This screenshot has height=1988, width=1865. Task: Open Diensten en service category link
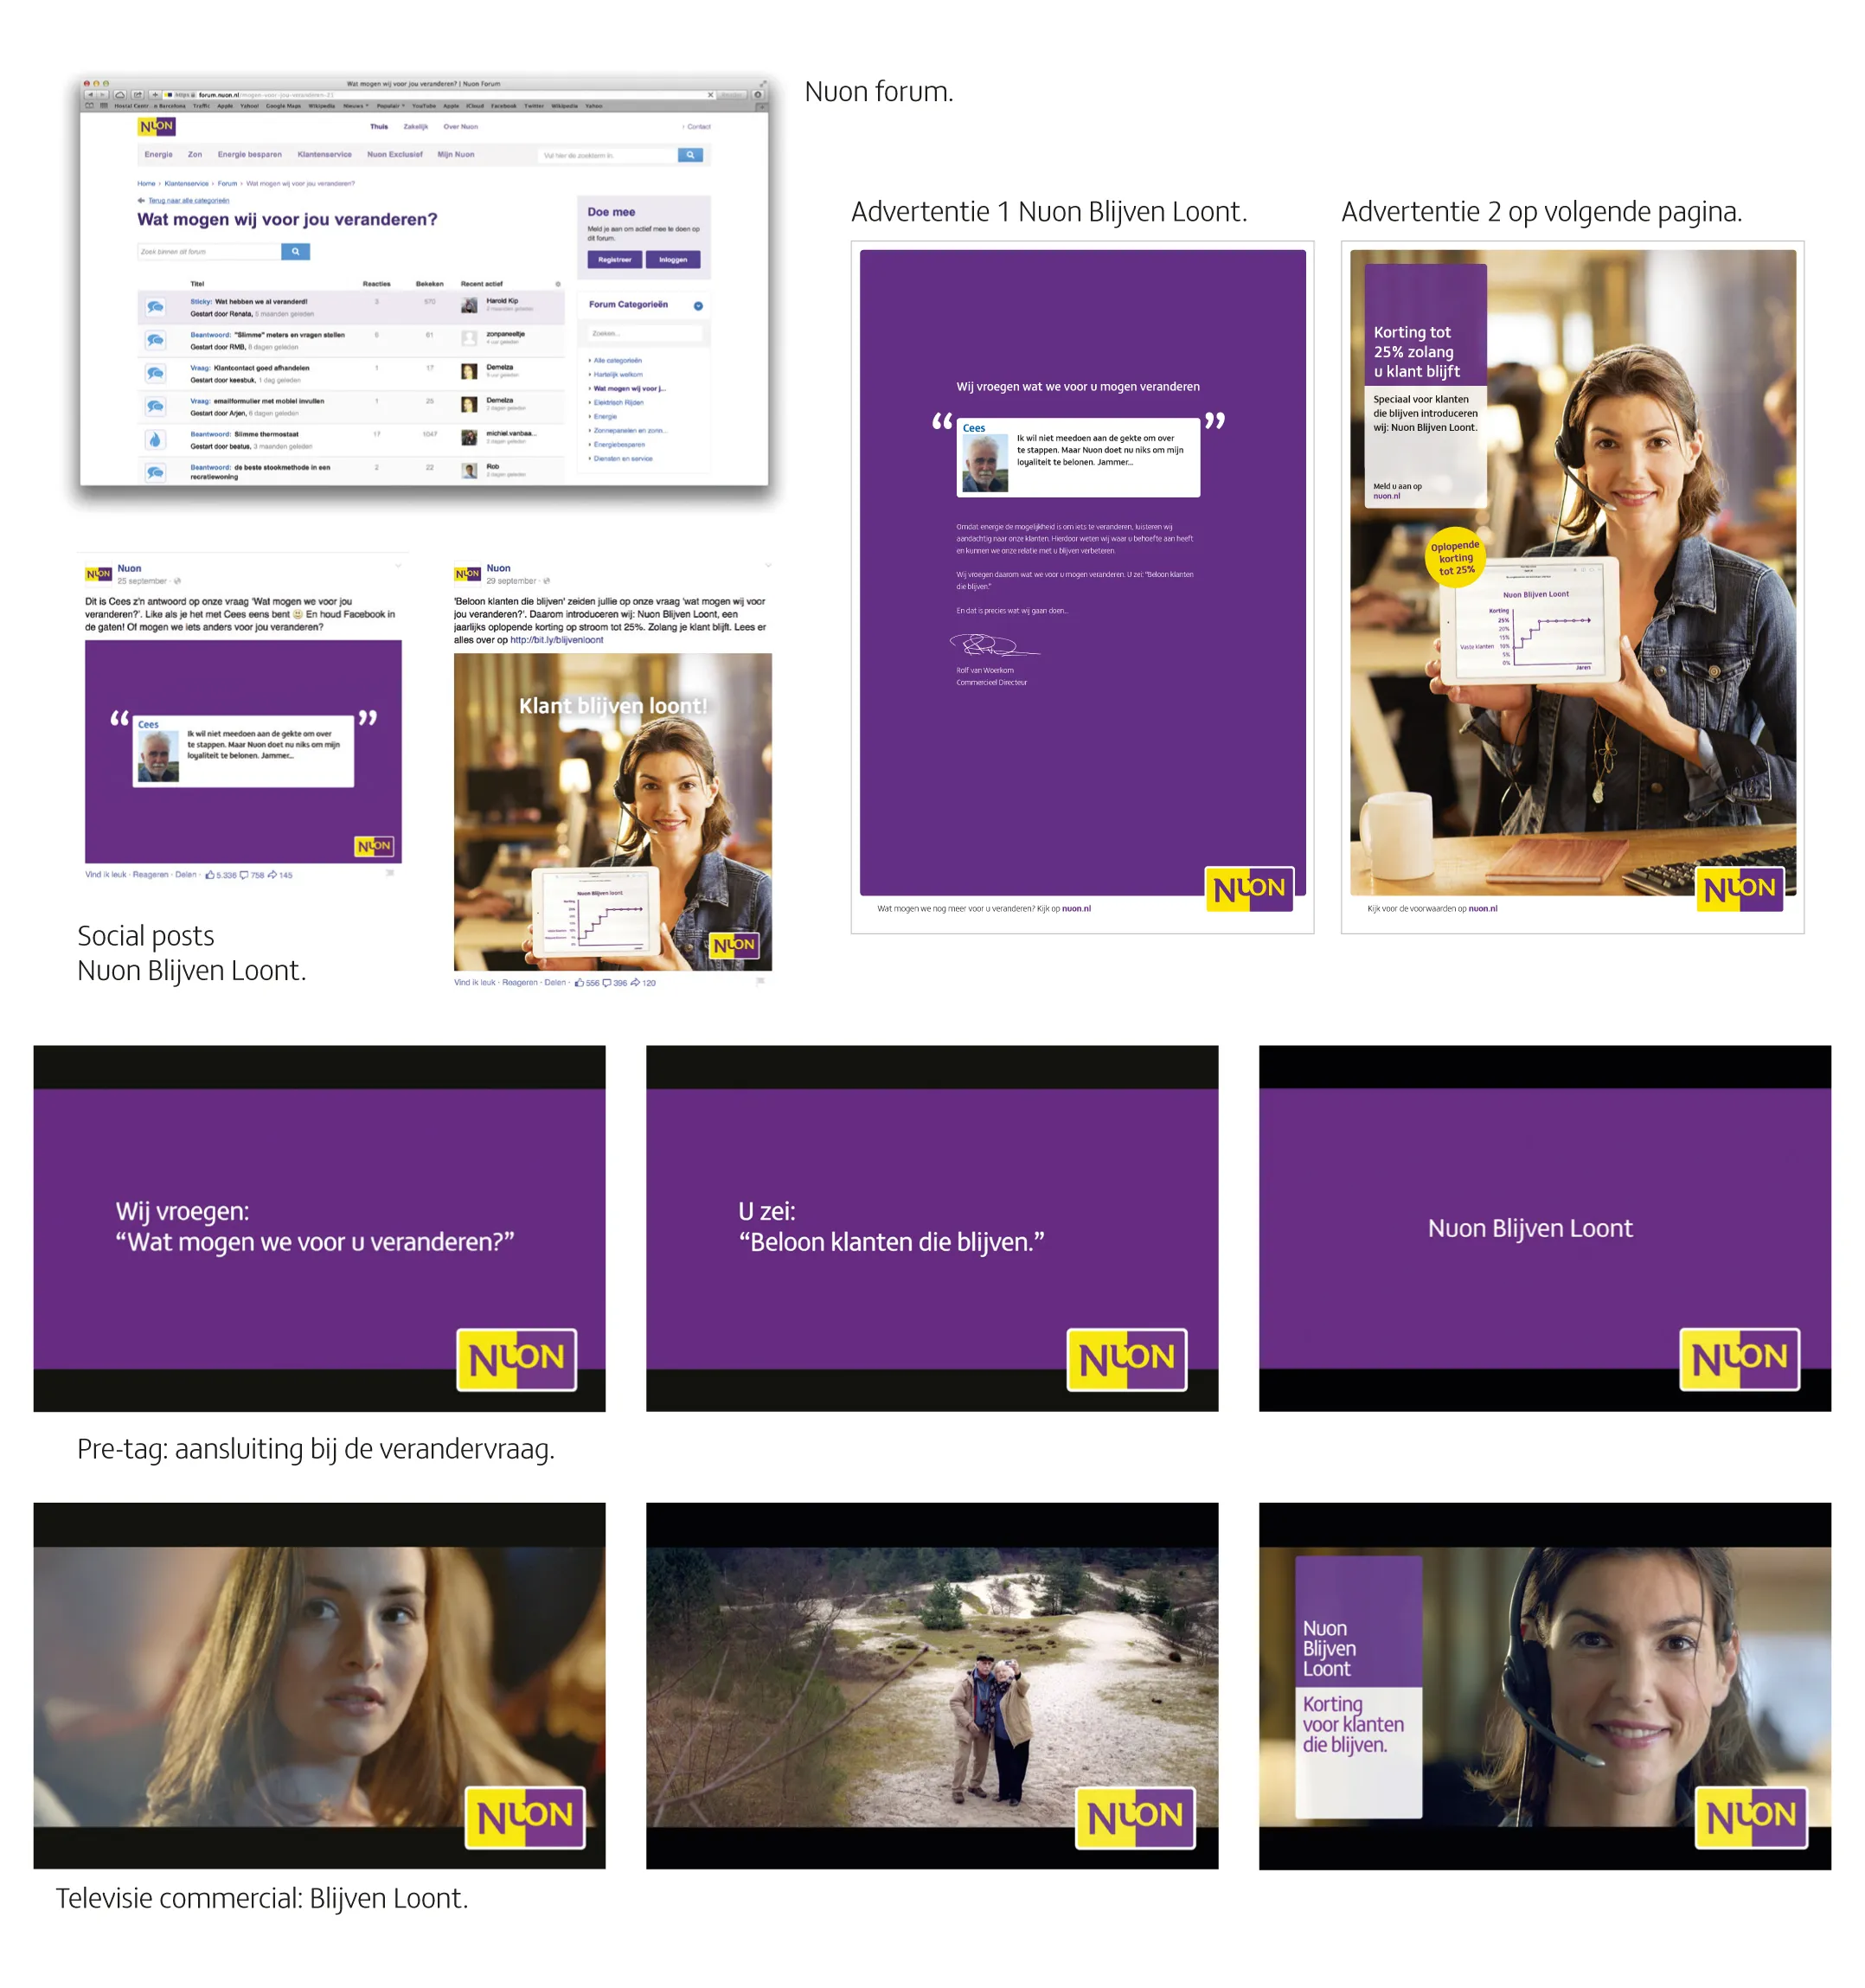pyautogui.click(x=623, y=459)
